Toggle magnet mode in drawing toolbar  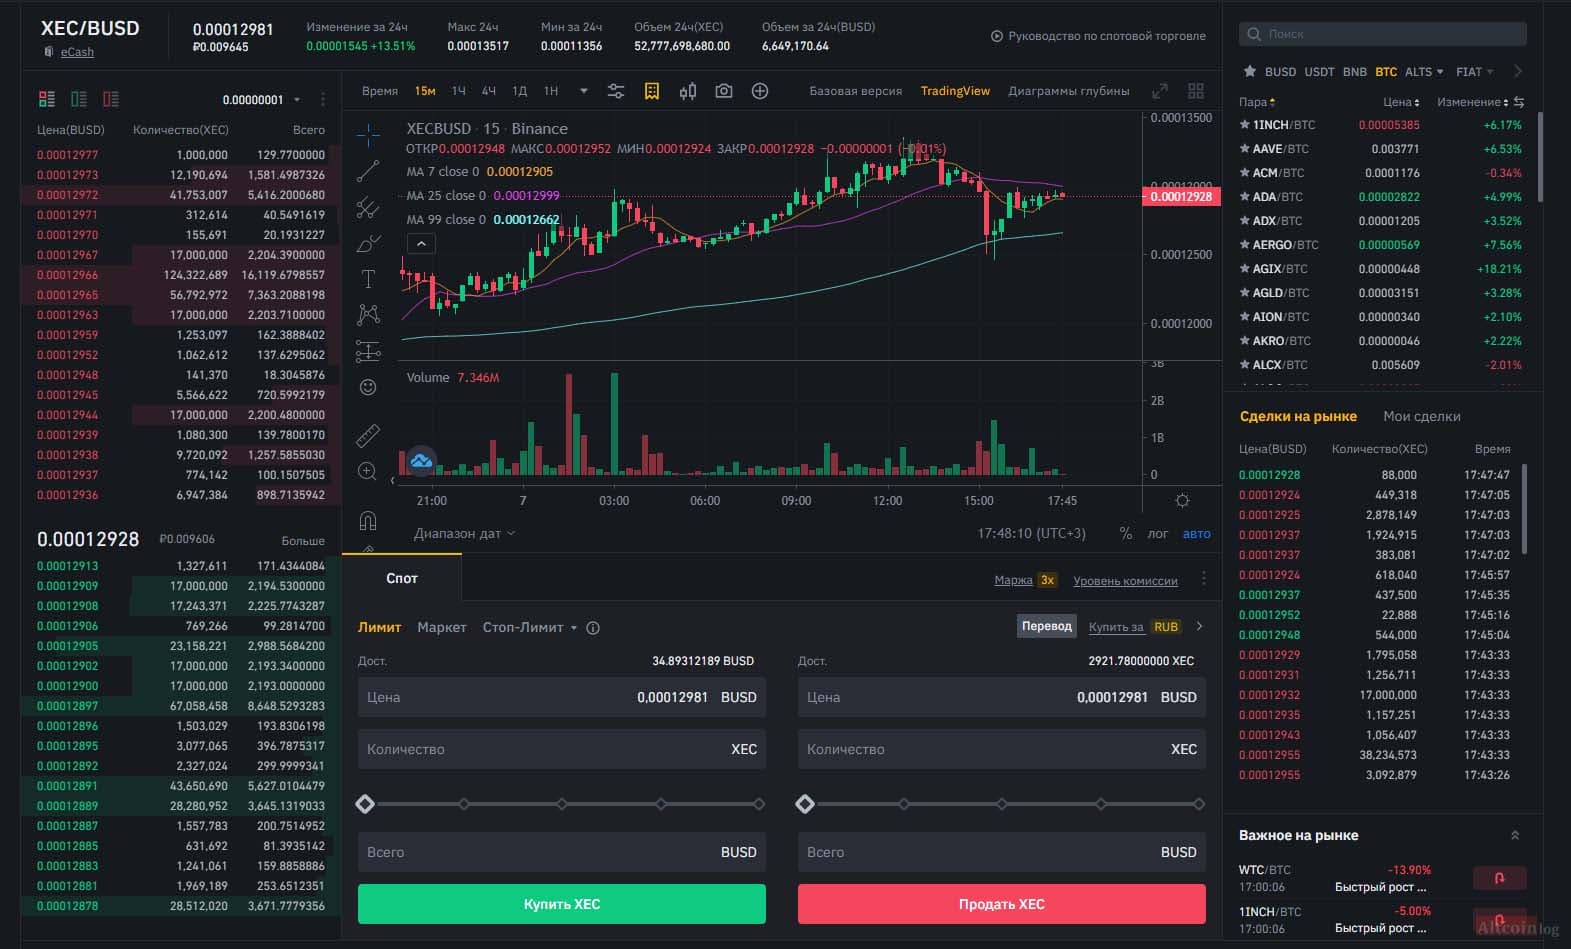[x=368, y=520]
